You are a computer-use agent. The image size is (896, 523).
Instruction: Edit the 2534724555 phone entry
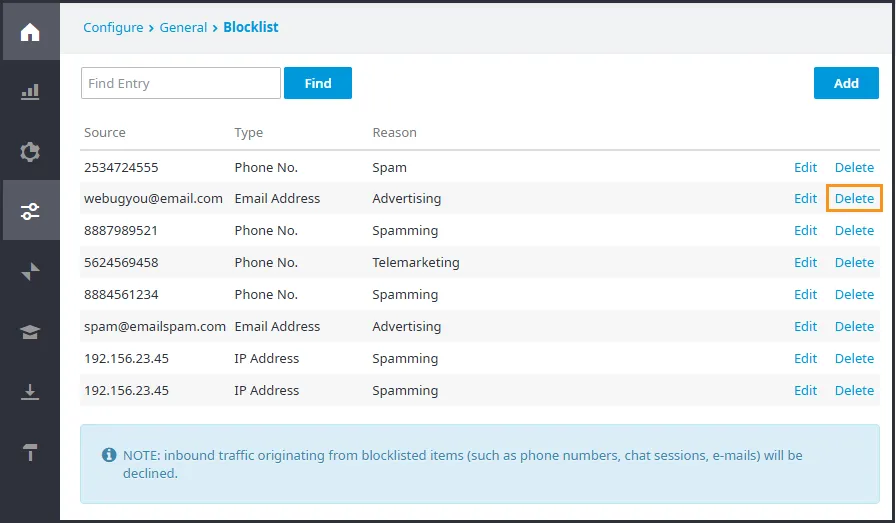click(806, 167)
